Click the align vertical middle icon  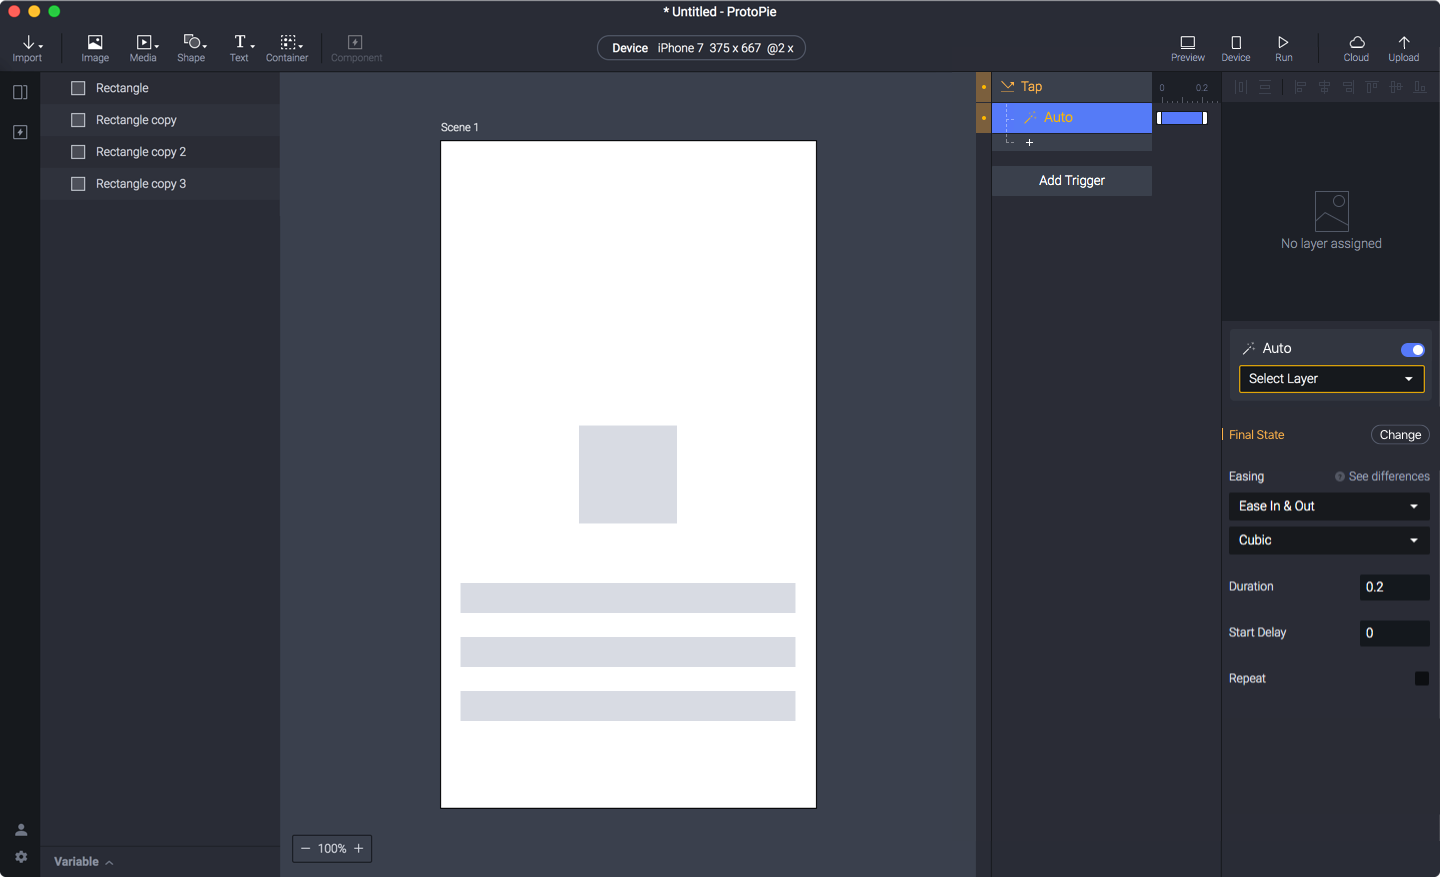click(1396, 87)
